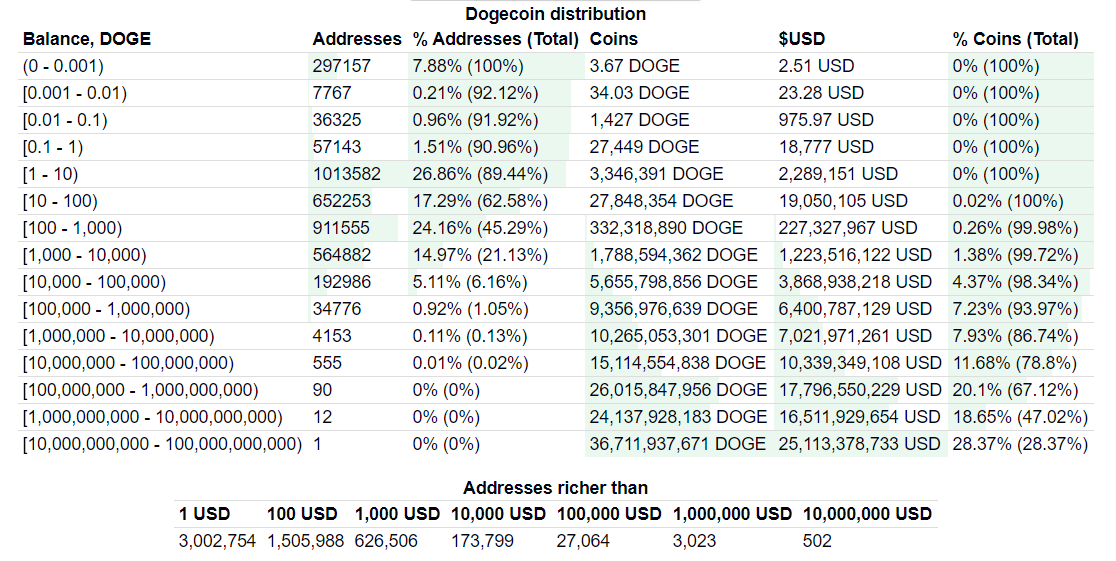Click the 'Dogecoin distribution' table title
Viewport: 1116px width, 561px height.
click(555, 14)
